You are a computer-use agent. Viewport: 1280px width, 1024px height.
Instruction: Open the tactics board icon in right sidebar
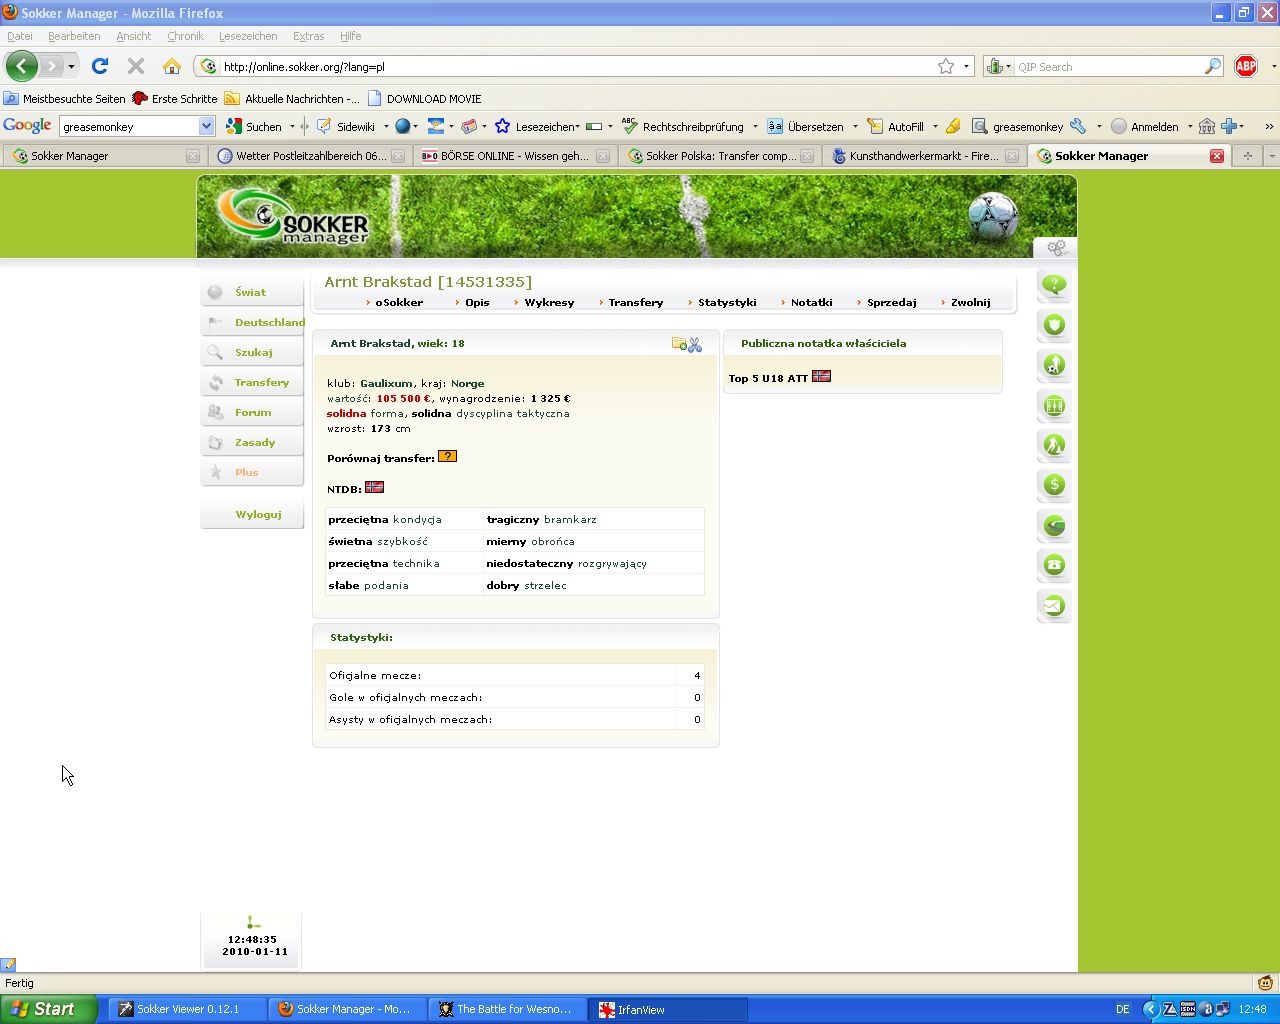pos(1054,405)
